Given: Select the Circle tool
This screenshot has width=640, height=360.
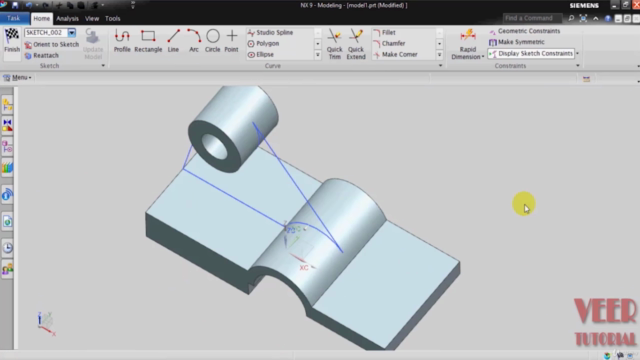Looking at the screenshot, I should tap(213, 41).
